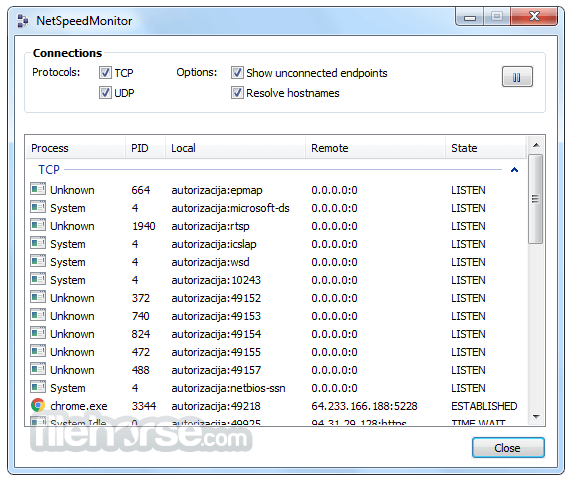Select the autorizacija:netbios-ssn local address
Image resolution: width=573 pixels, height=482 pixels.
(x=228, y=388)
